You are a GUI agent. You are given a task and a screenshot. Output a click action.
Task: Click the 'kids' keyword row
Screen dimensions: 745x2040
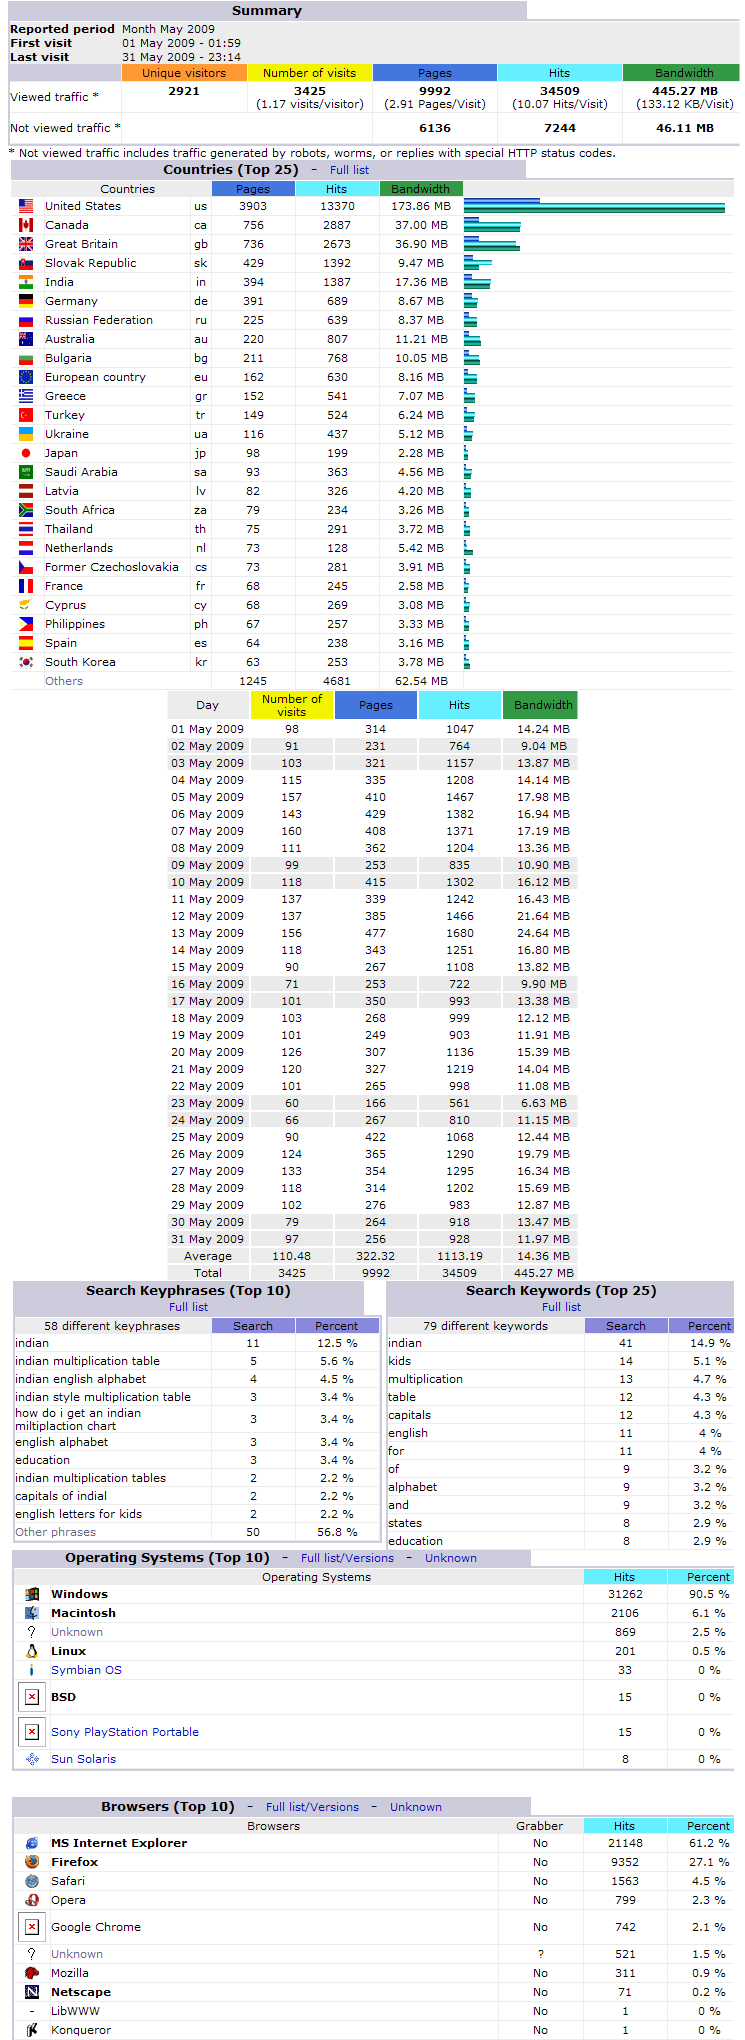(x=560, y=1361)
